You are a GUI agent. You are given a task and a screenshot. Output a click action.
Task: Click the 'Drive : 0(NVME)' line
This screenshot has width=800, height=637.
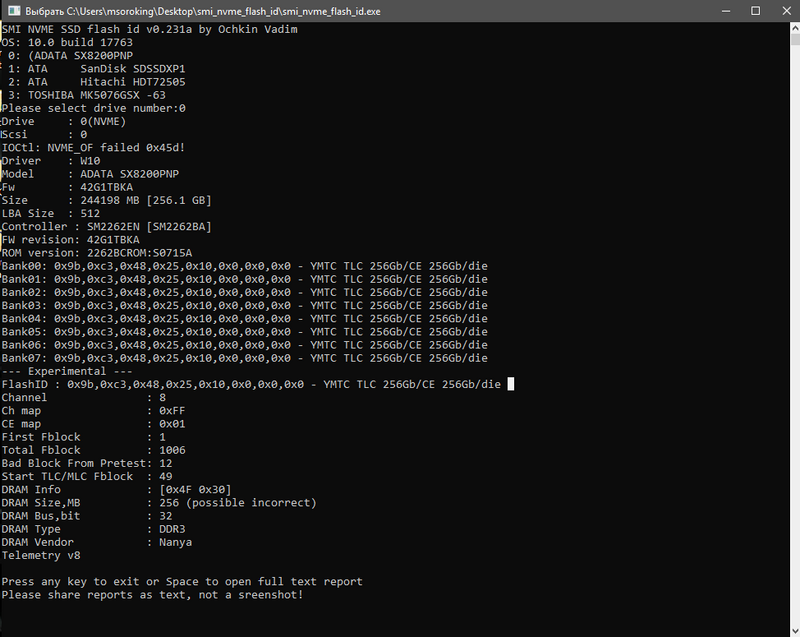tap(64, 121)
